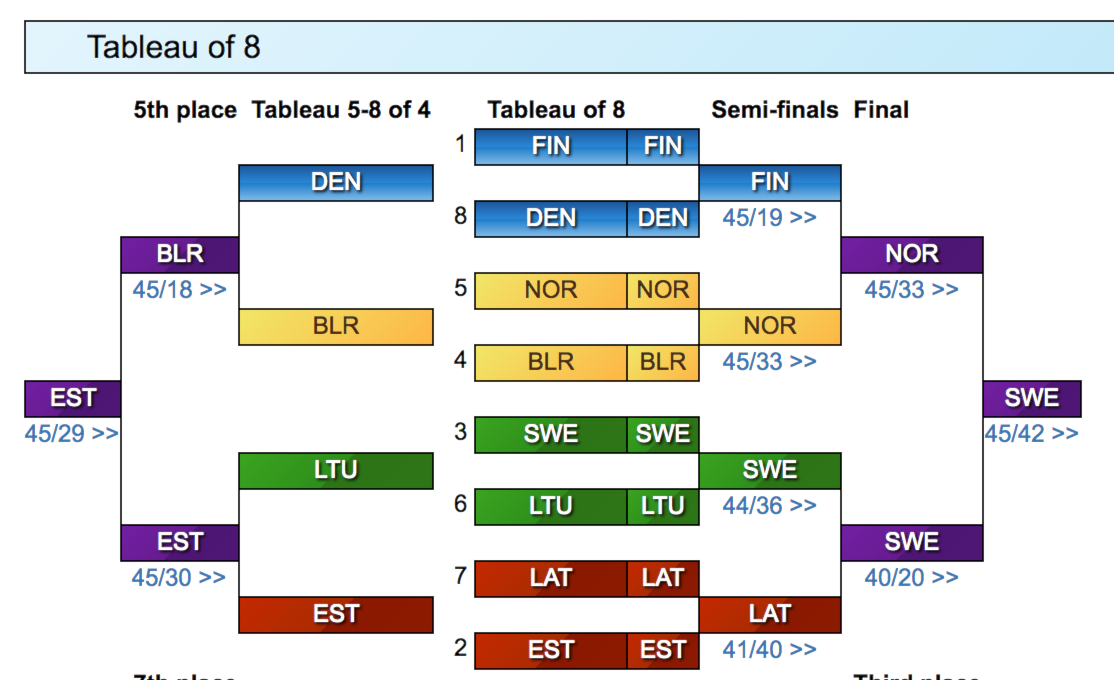Click the leftmost purple EST box
This screenshot has width=1114, height=680.
pos(73,399)
